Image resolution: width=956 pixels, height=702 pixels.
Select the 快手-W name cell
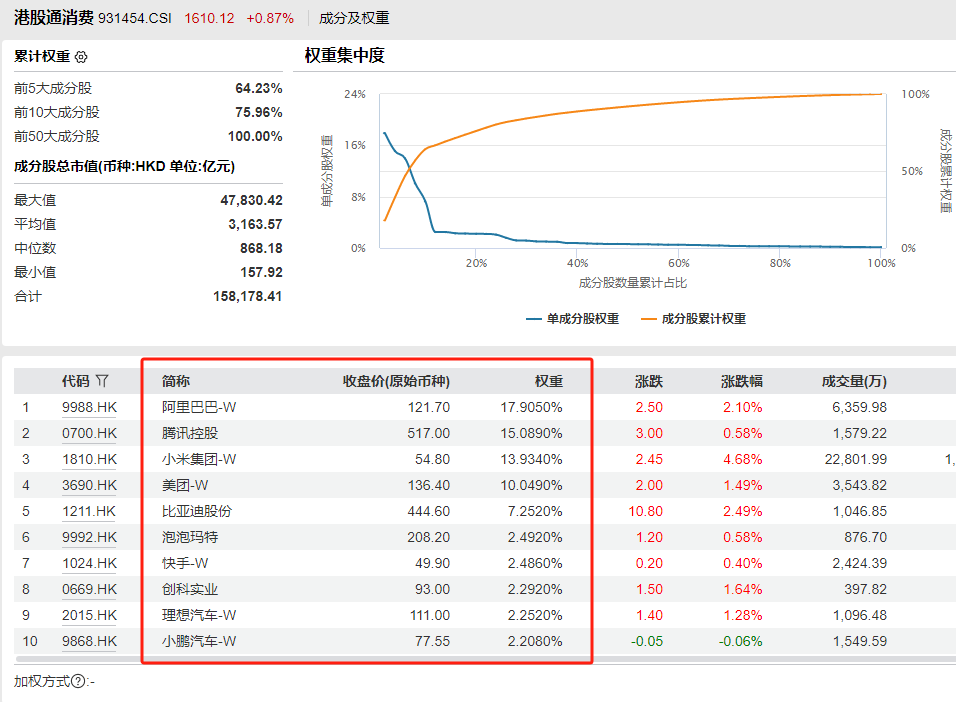click(185, 564)
